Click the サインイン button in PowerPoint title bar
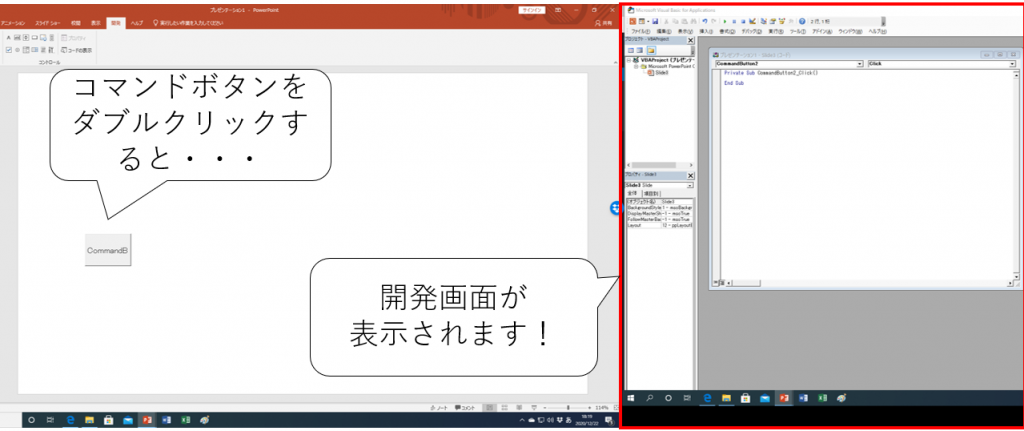This screenshot has width=1024, height=431. (x=530, y=10)
